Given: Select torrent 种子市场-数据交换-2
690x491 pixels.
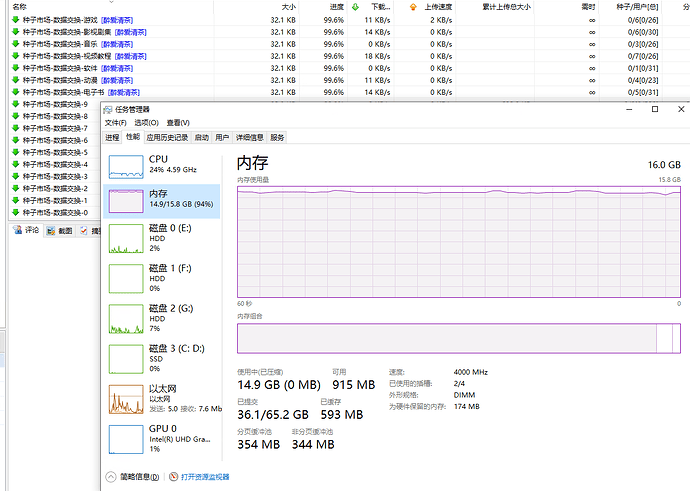Looking at the screenshot, I should (x=55, y=188).
